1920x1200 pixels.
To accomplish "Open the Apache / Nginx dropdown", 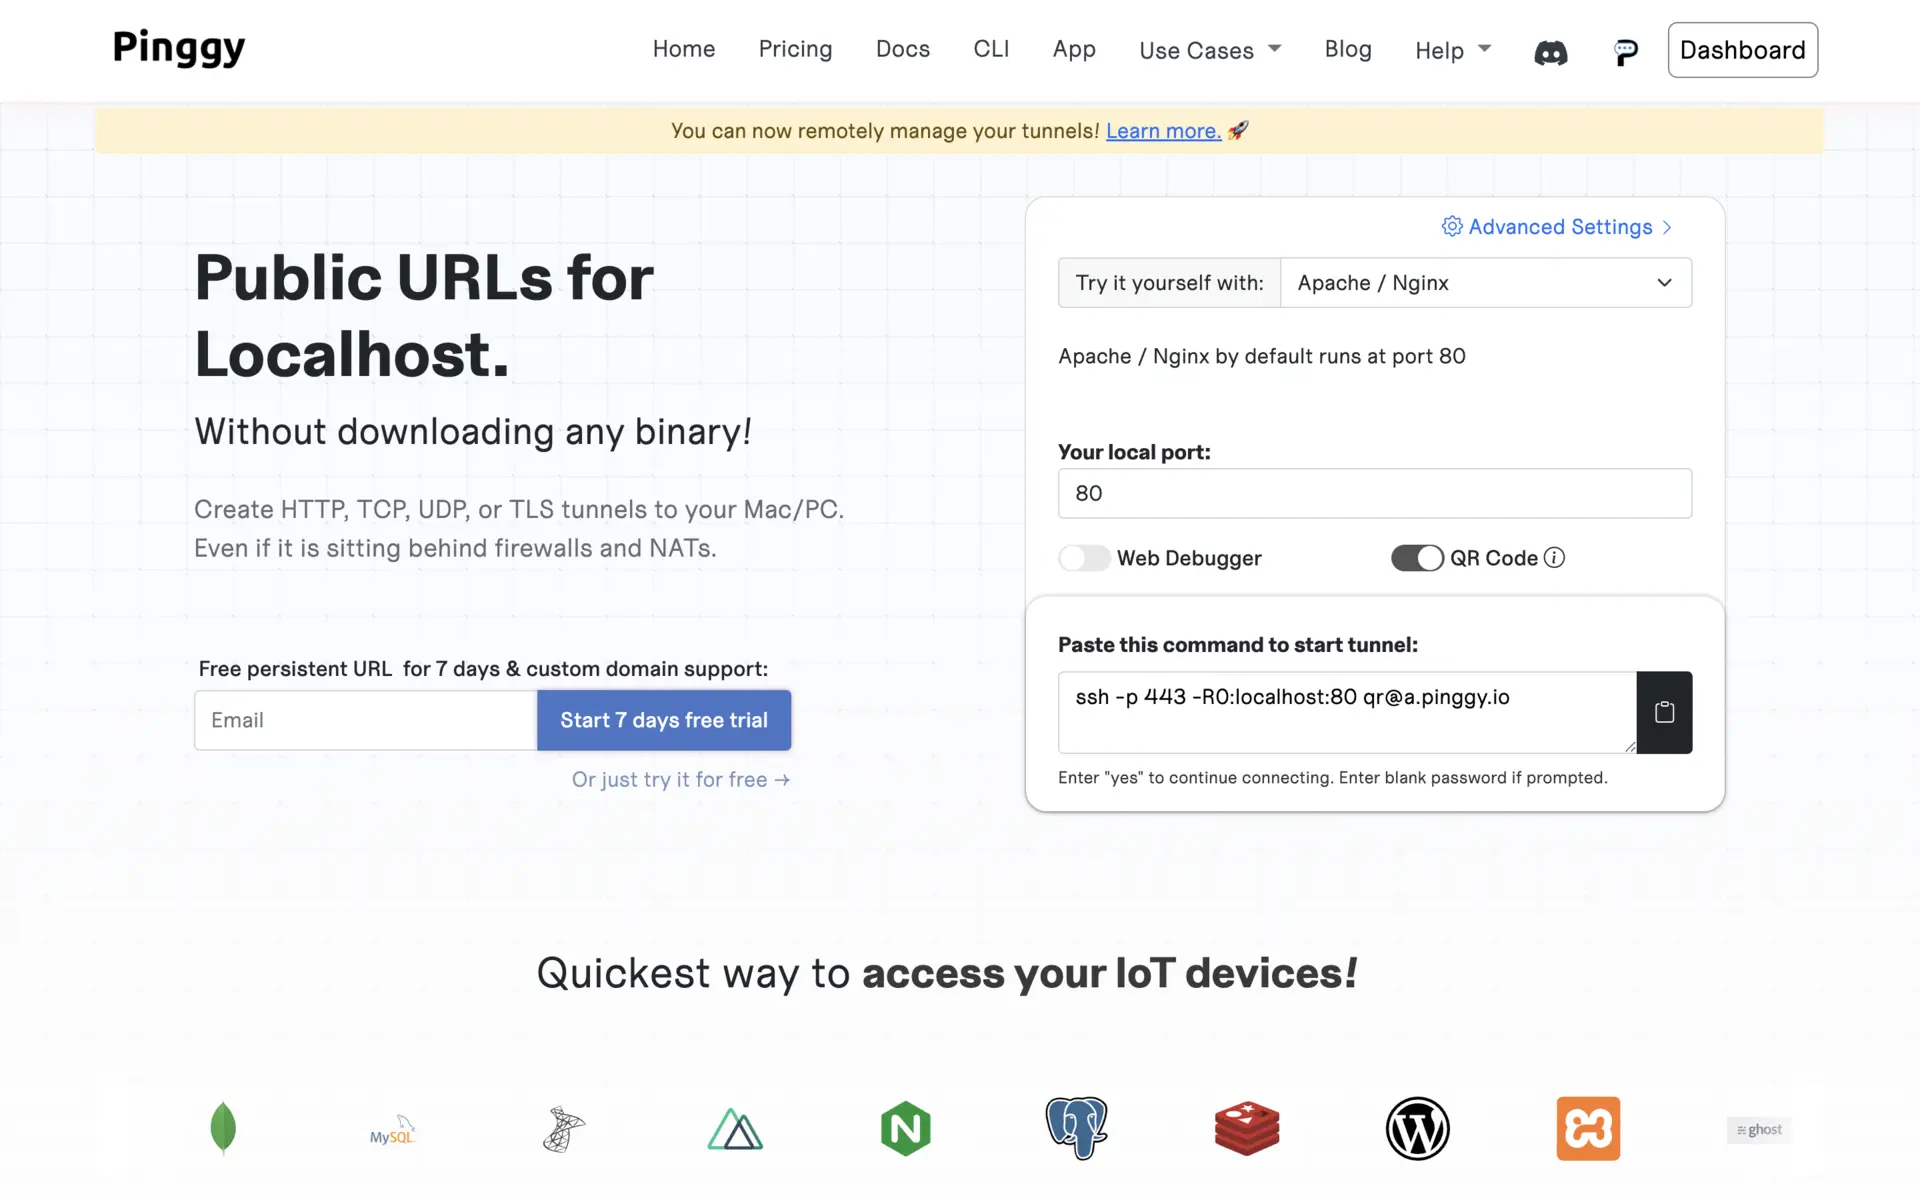I will tap(1485, 283).
